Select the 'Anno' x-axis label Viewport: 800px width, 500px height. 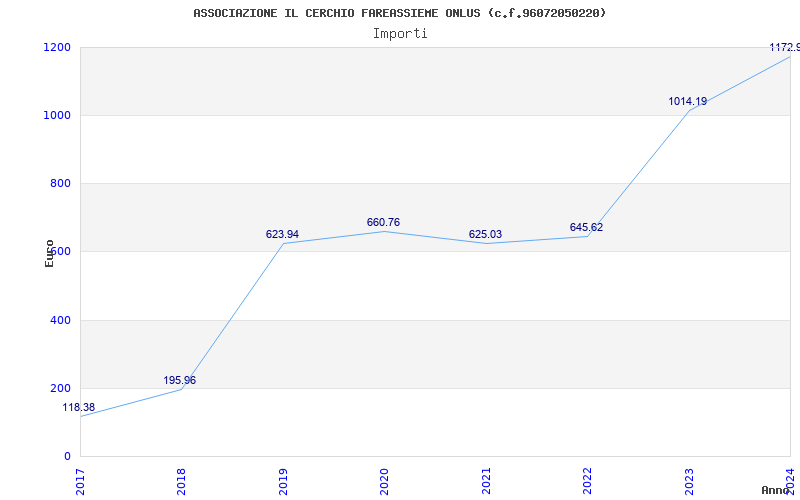point(776,490)
